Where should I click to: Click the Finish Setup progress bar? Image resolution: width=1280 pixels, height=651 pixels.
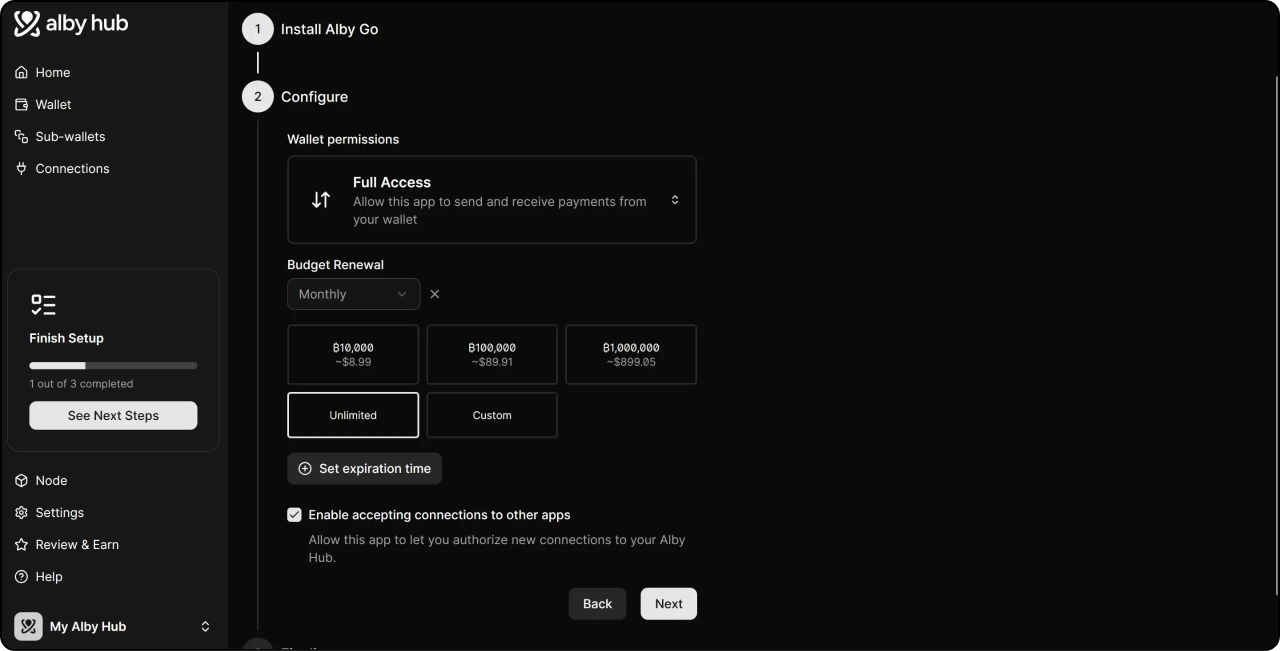pyautogui.click(x=113, y=366)
